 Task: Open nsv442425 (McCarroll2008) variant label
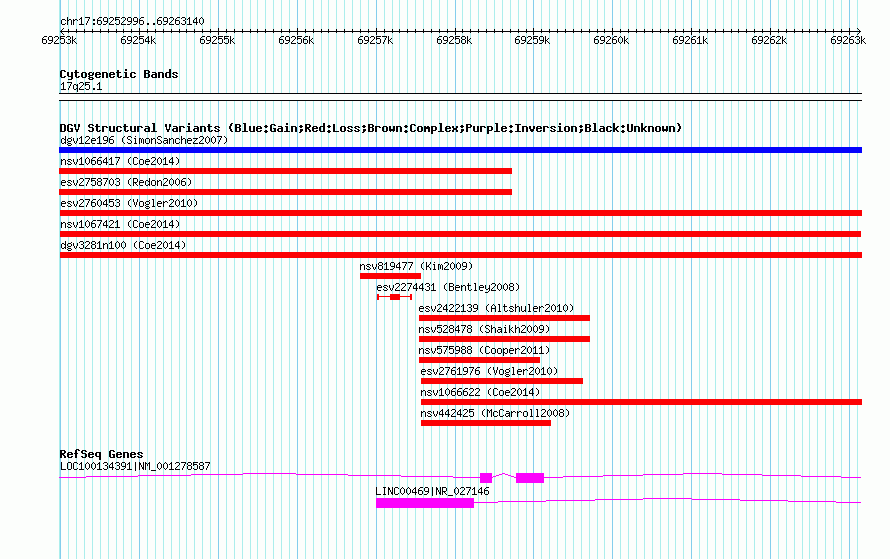pos(495,413)
